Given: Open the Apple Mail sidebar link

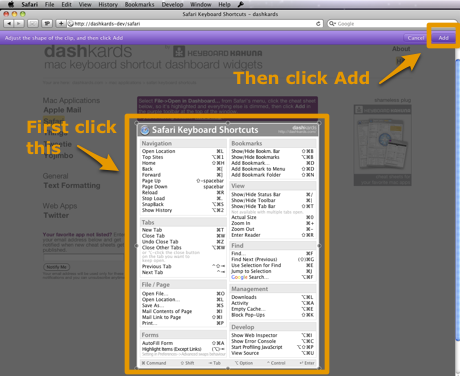Looking at the screenshot, I should click(62, 110).
